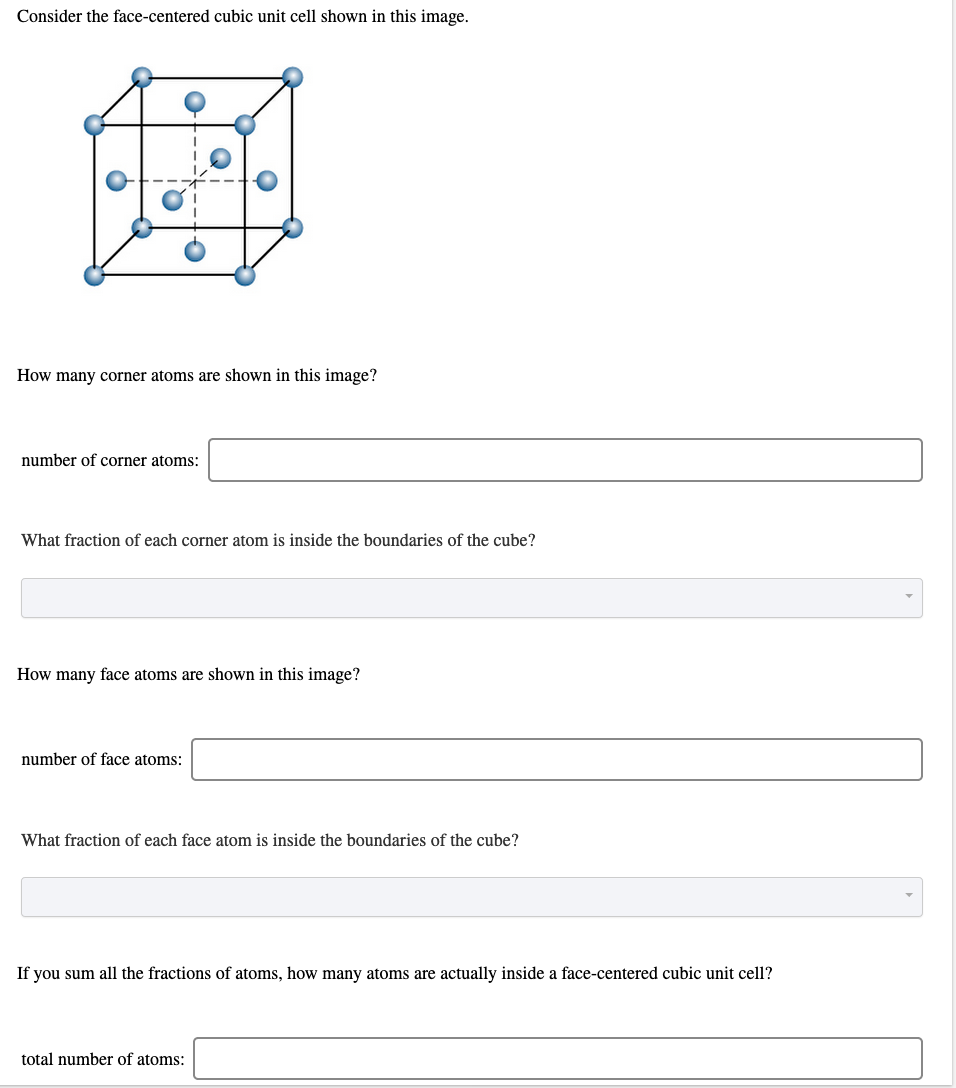Click the face fraction dropdown arrow
Screen dimensions: 956x1088
[908, 896]
